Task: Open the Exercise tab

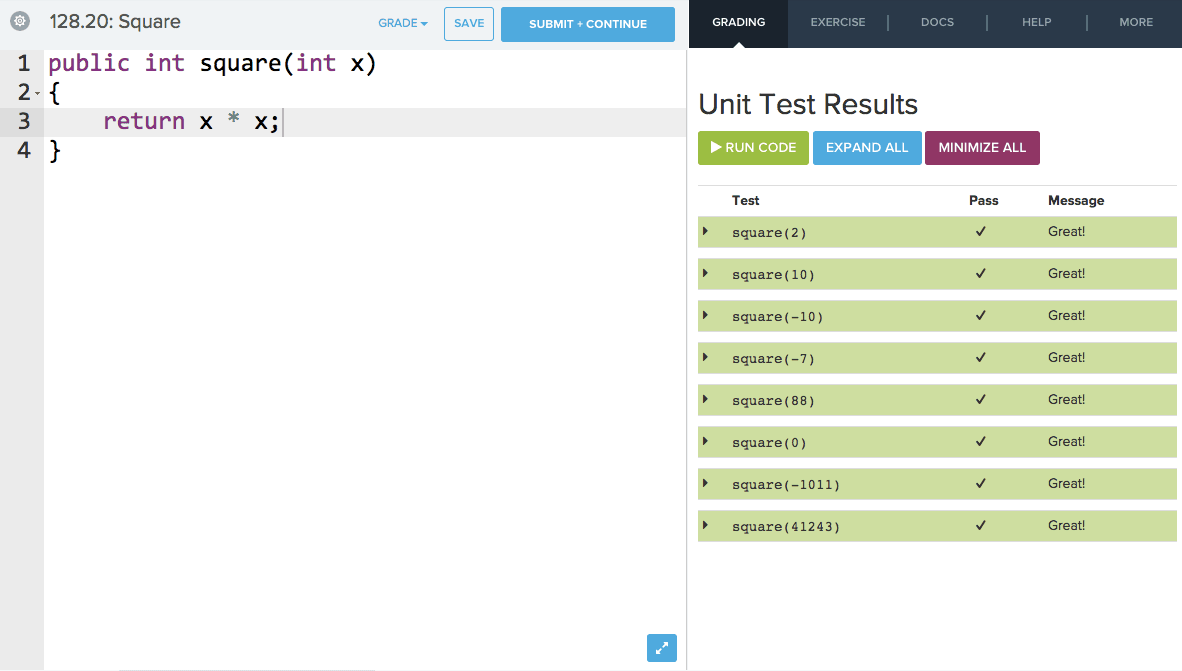Action: click(837, 22)
